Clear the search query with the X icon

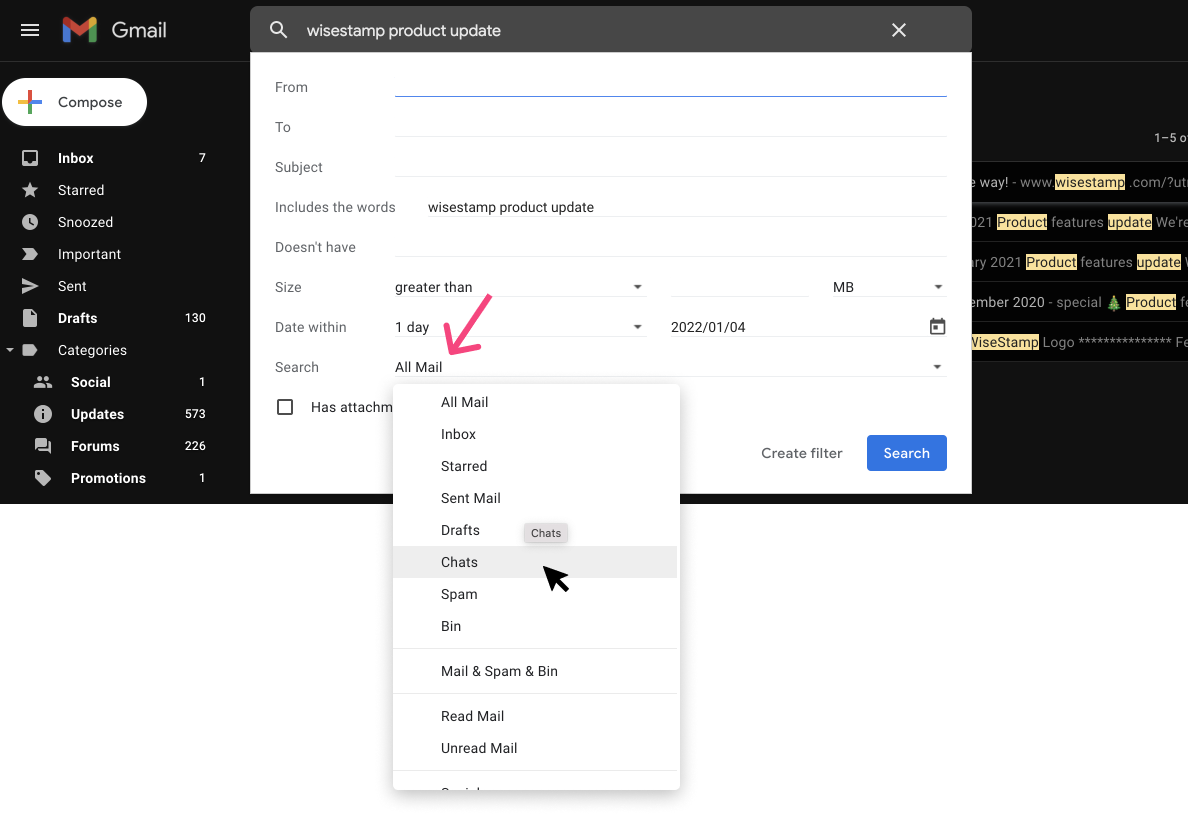tap(898, 30)
